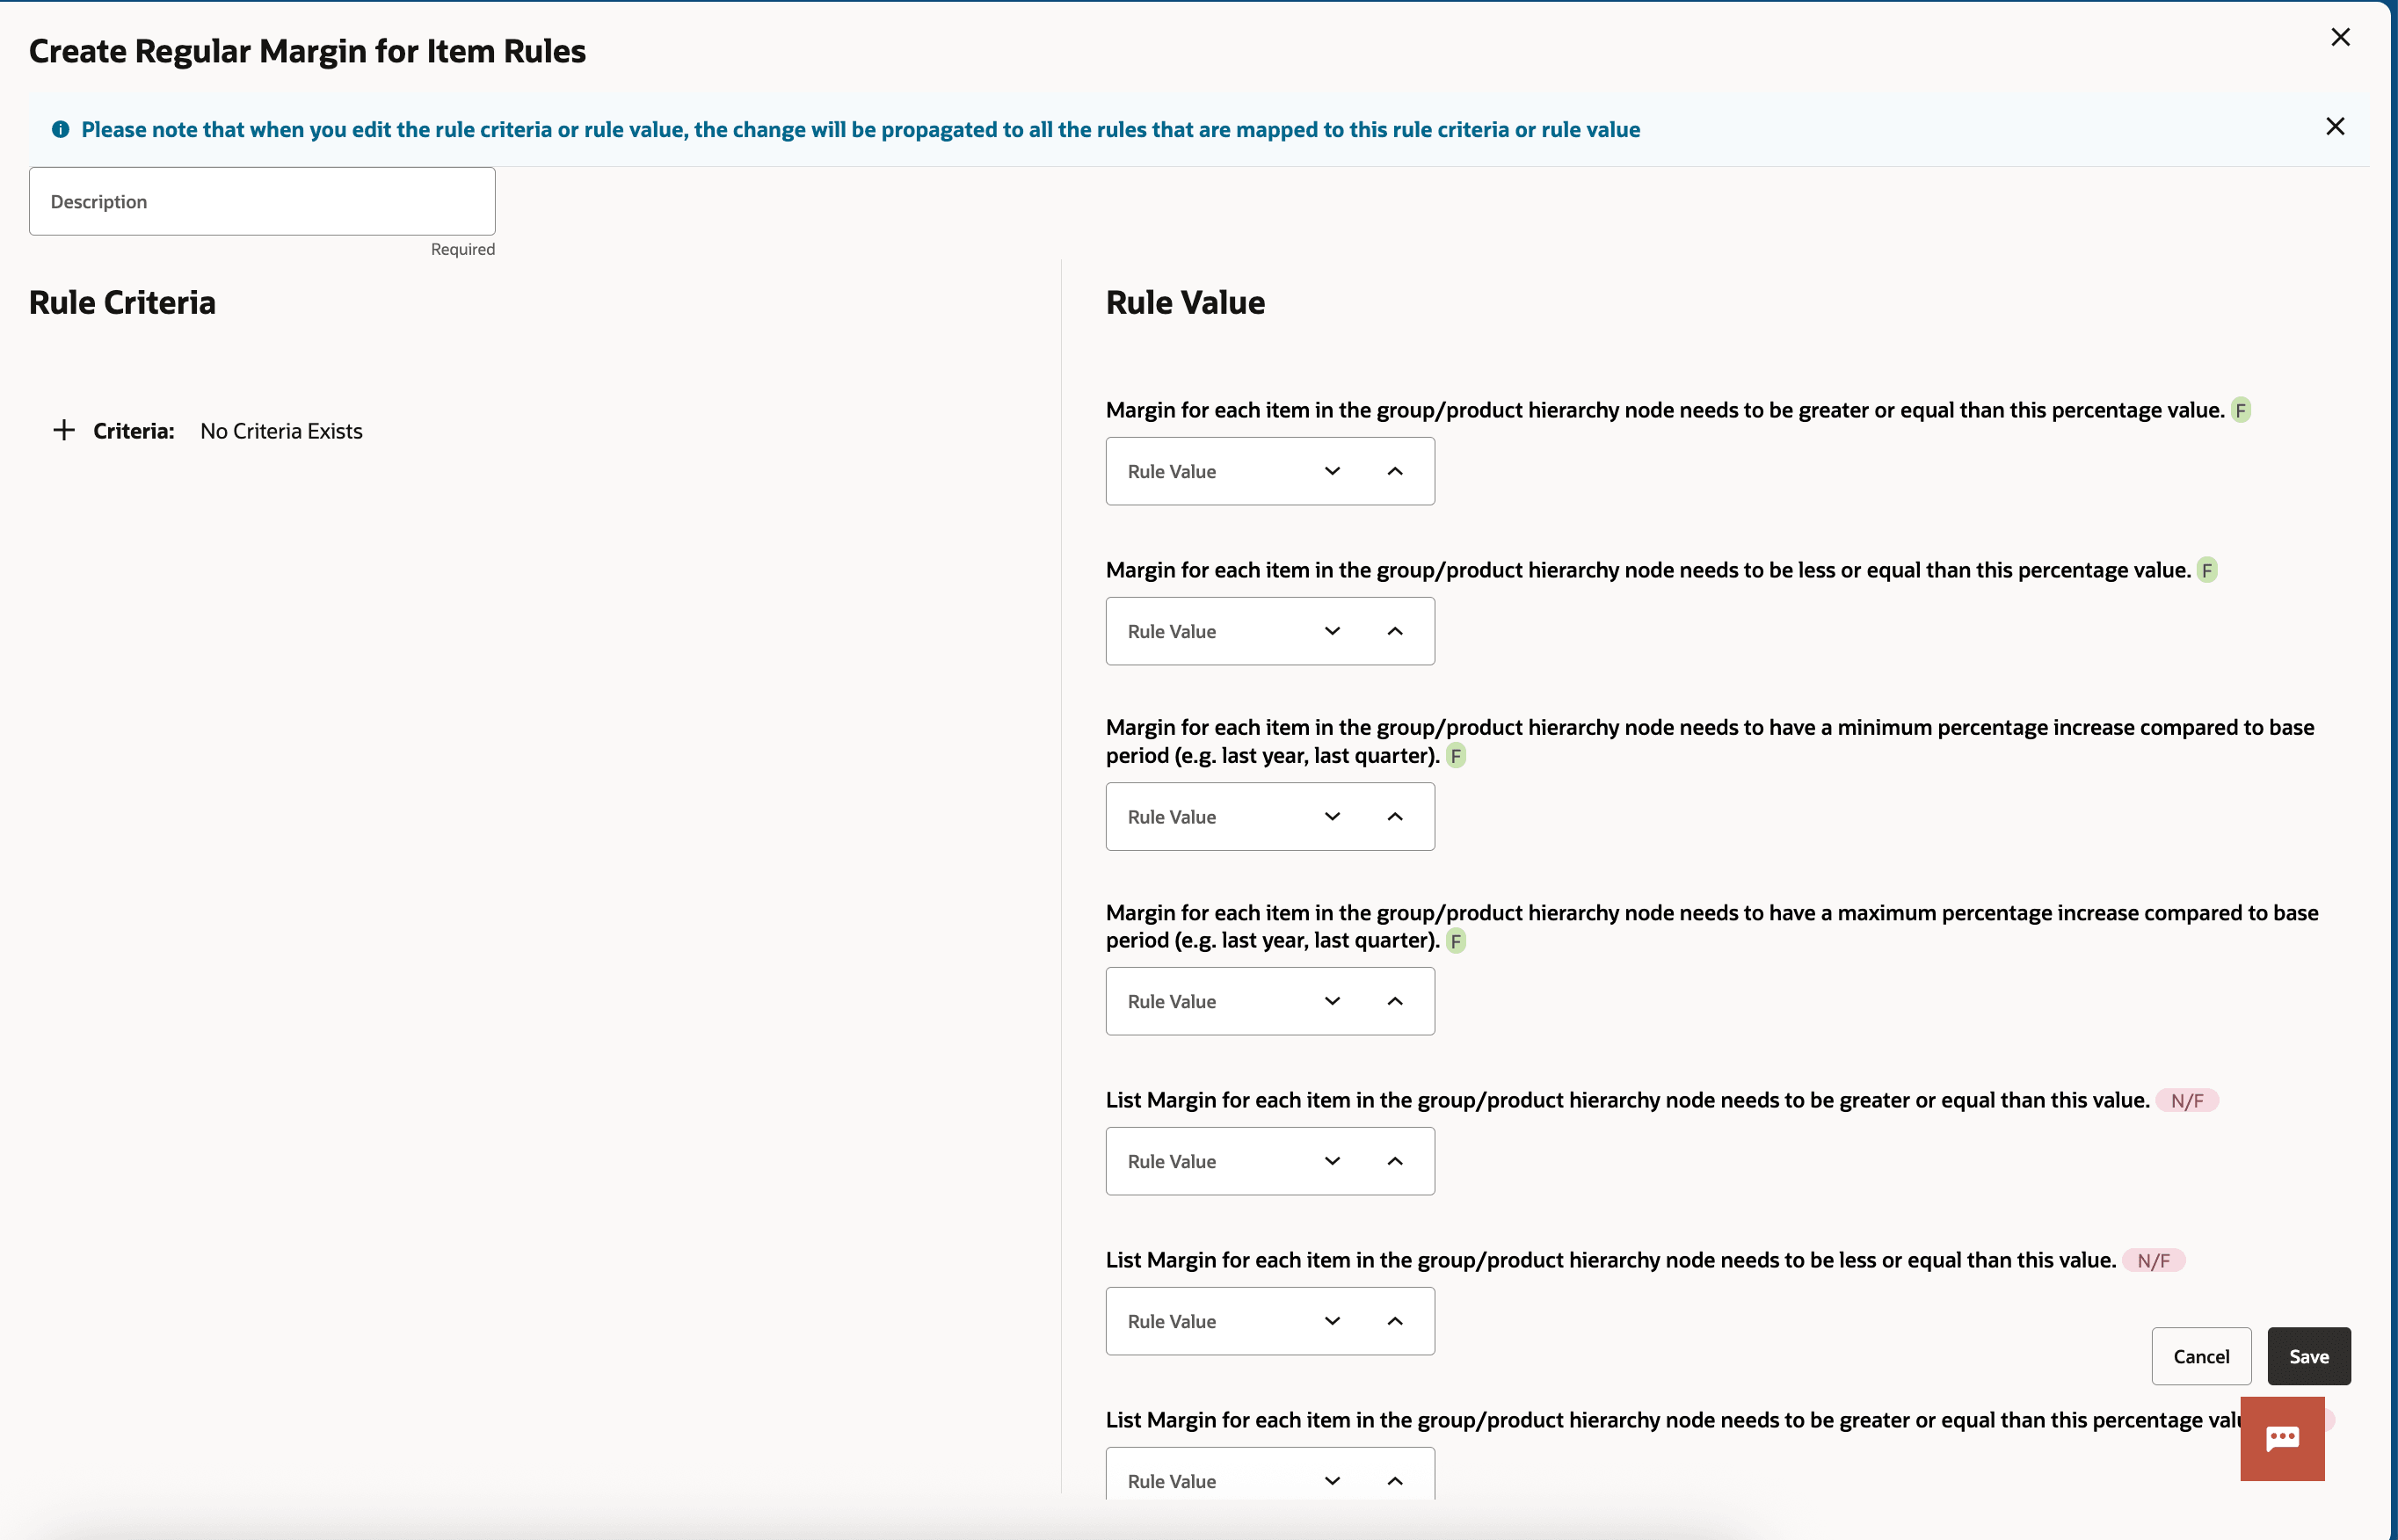
Task: Click the F badge on greater-or-equal percentage rule
Action: click(2241, 410)
